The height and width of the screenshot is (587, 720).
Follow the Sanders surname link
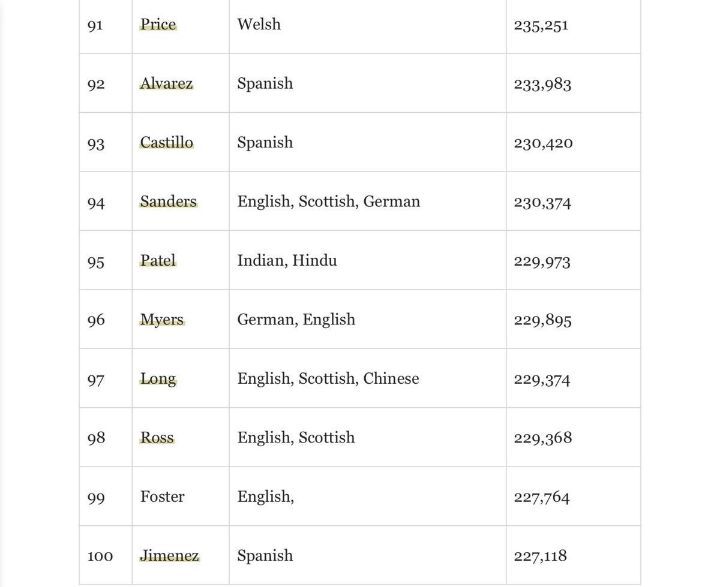168,202
